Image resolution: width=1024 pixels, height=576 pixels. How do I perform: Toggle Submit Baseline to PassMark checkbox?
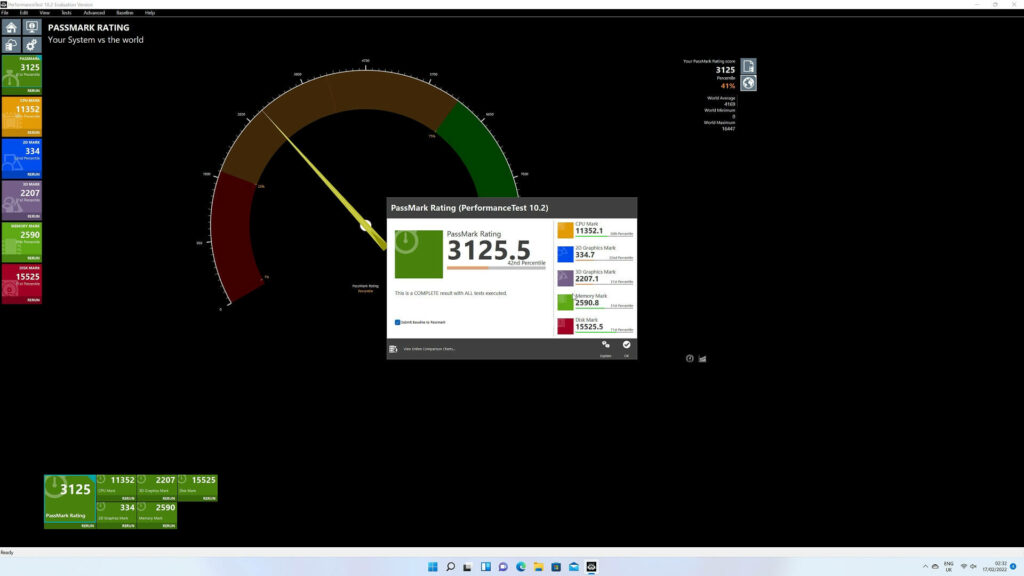pos(397,322)
